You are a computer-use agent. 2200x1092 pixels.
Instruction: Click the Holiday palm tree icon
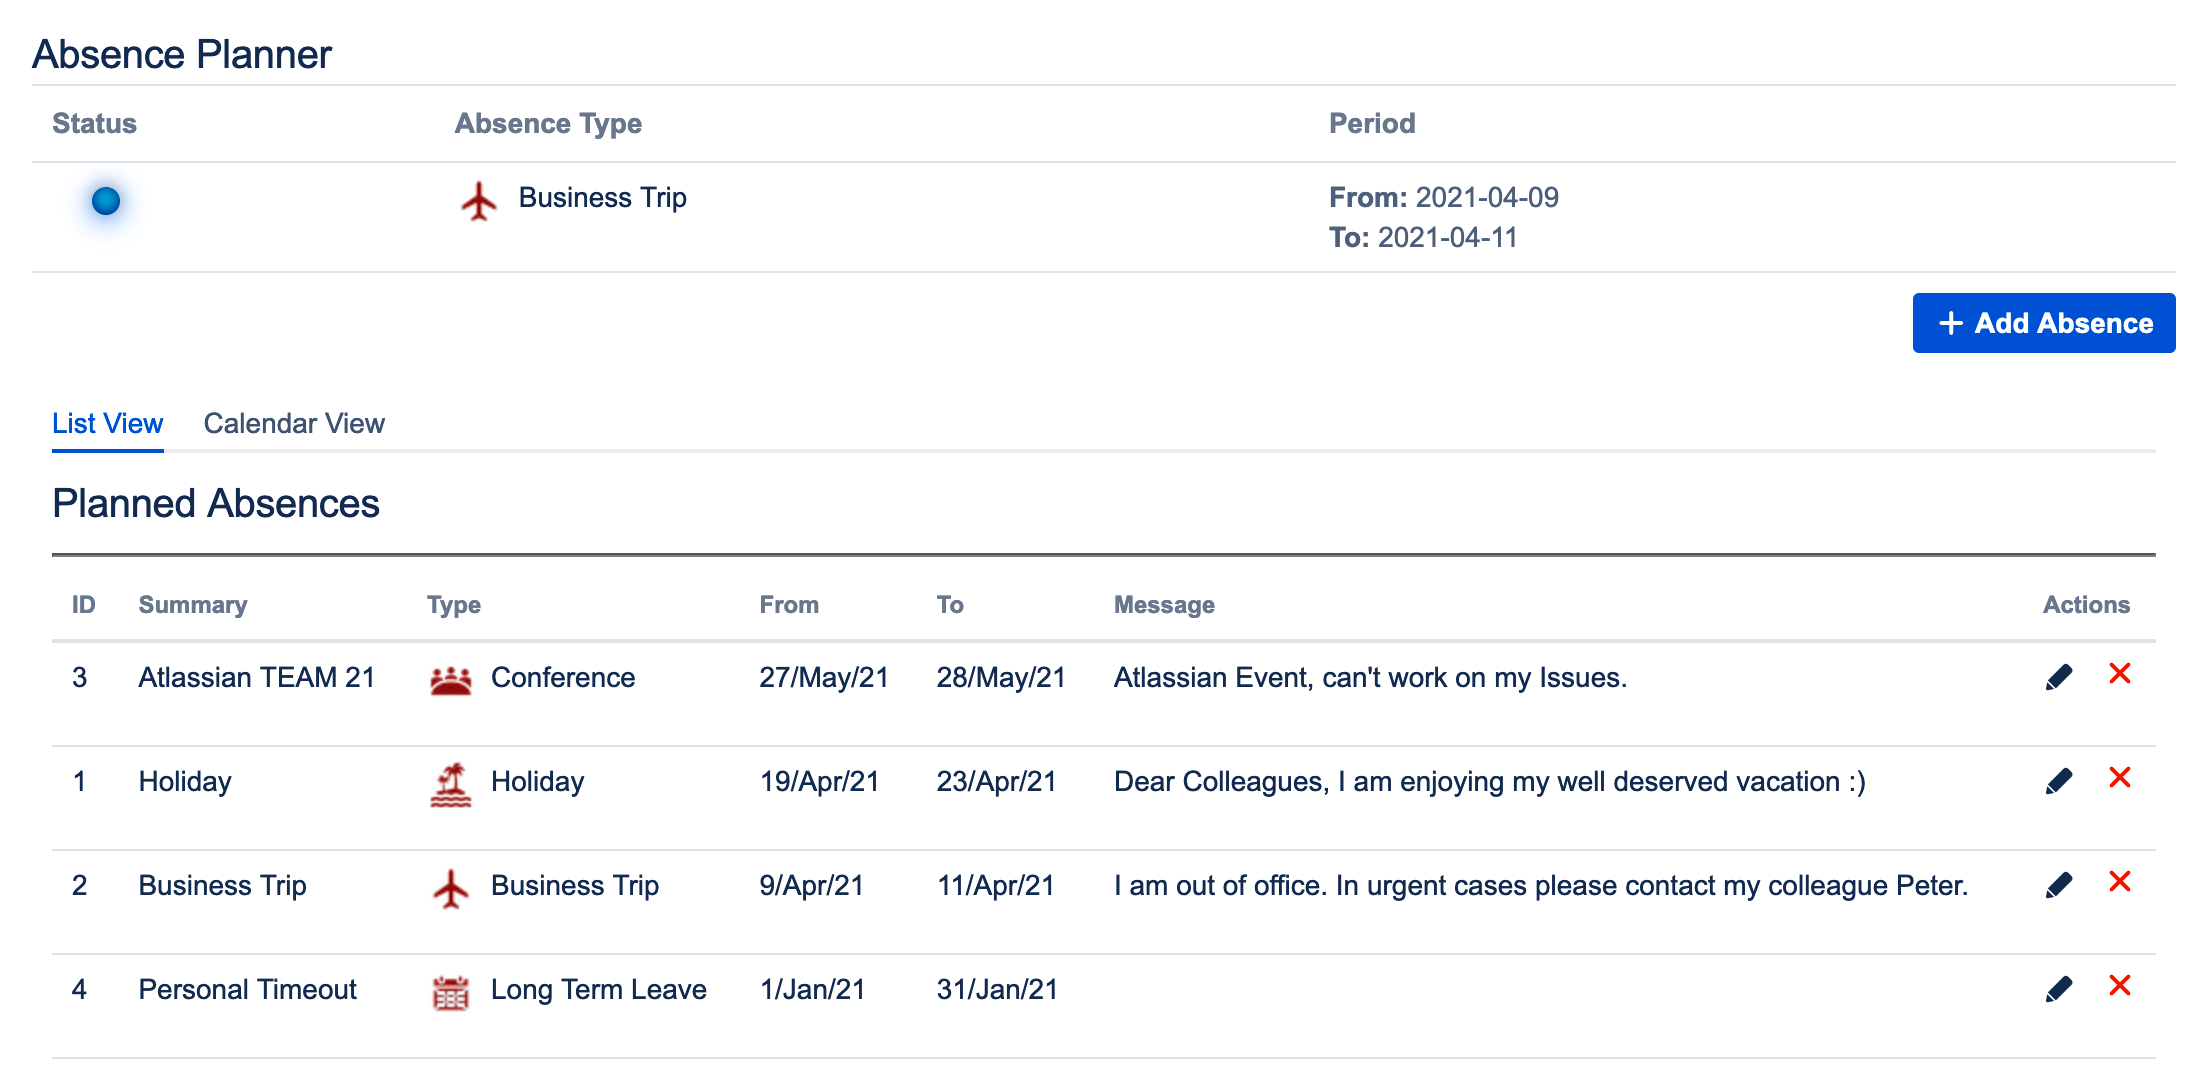(x=450, y=784)
